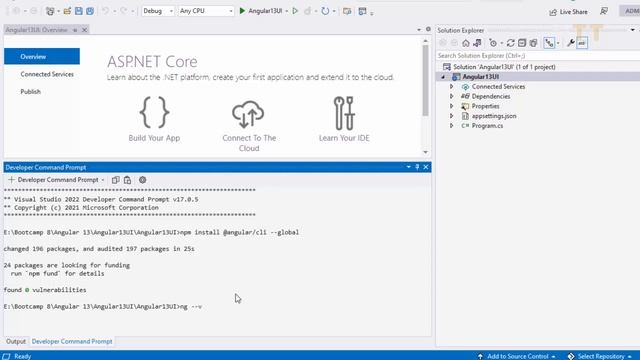Click the Save All icon
This screenshot has height=360, width=640.
tap(90, 11)
